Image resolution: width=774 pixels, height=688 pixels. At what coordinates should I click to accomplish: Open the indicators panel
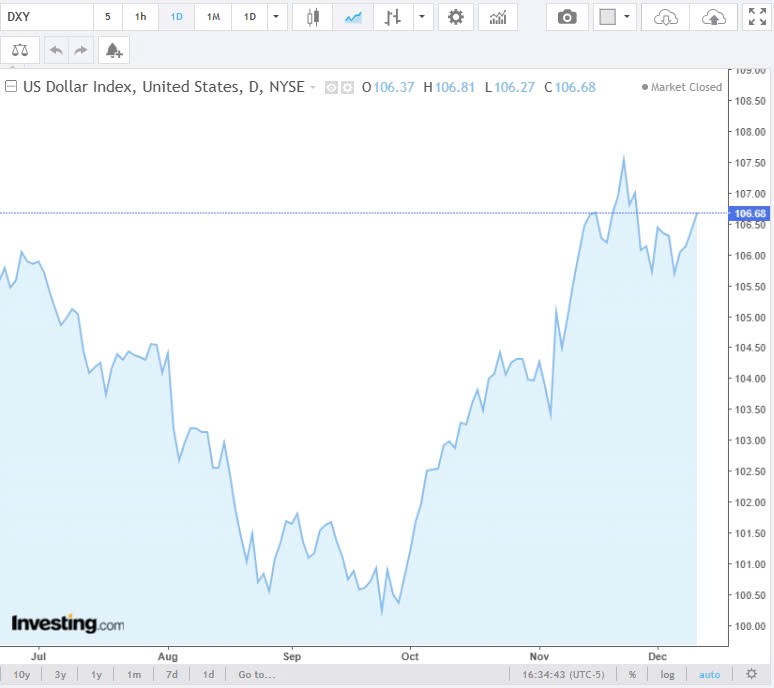[x=497, y=17]
